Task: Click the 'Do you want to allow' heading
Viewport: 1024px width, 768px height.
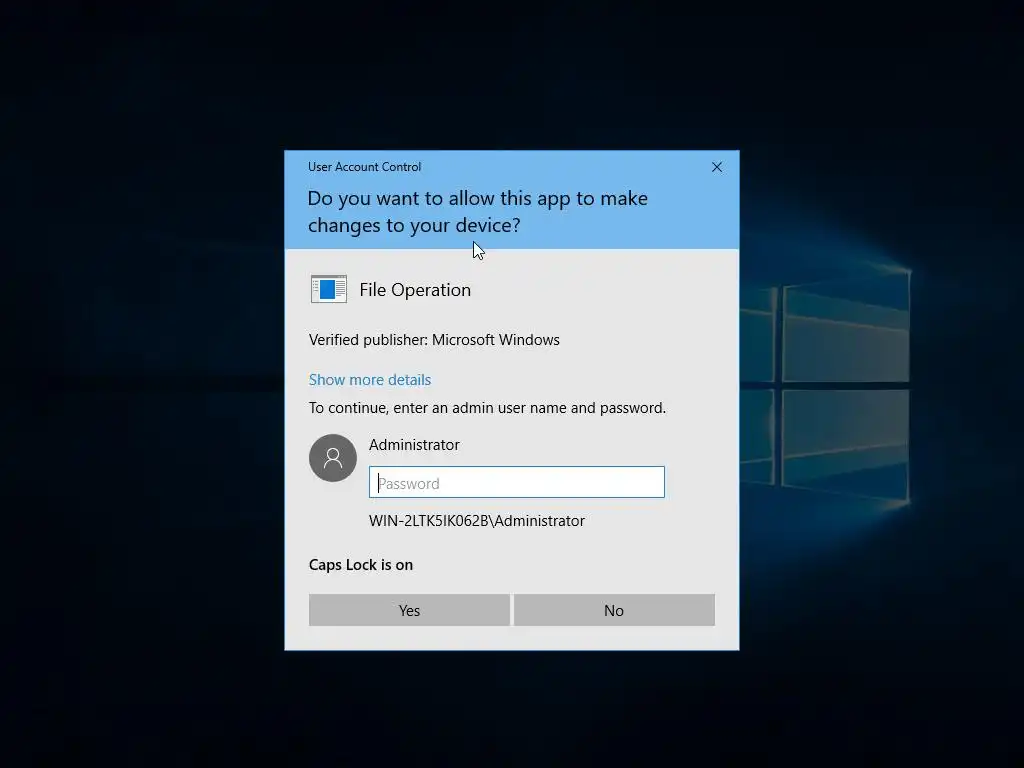Action: point(477,212)
